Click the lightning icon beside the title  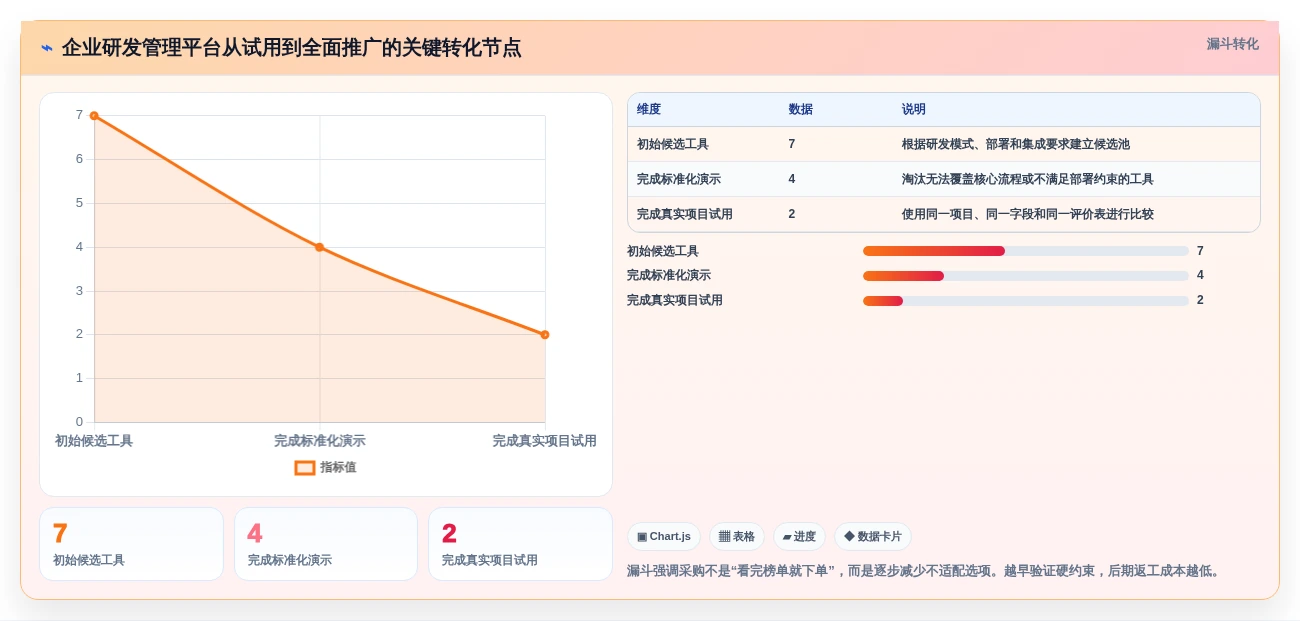47,48
